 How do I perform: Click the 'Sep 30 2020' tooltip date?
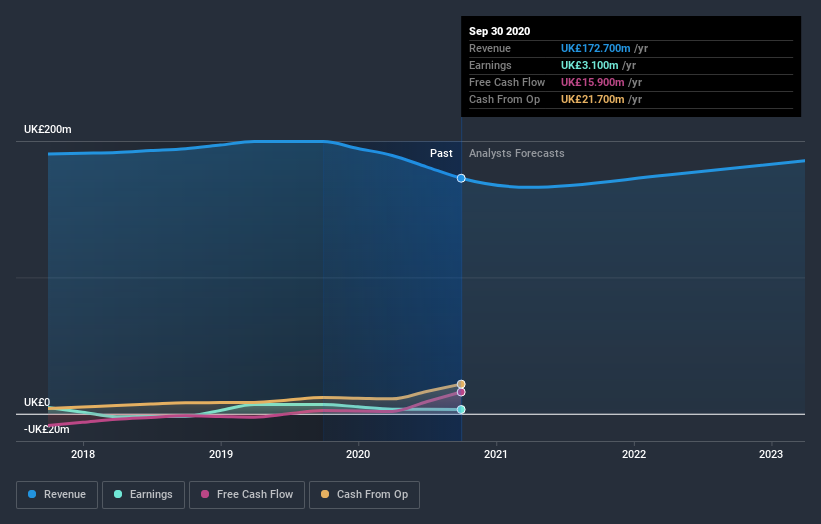(x=500, y=31)
